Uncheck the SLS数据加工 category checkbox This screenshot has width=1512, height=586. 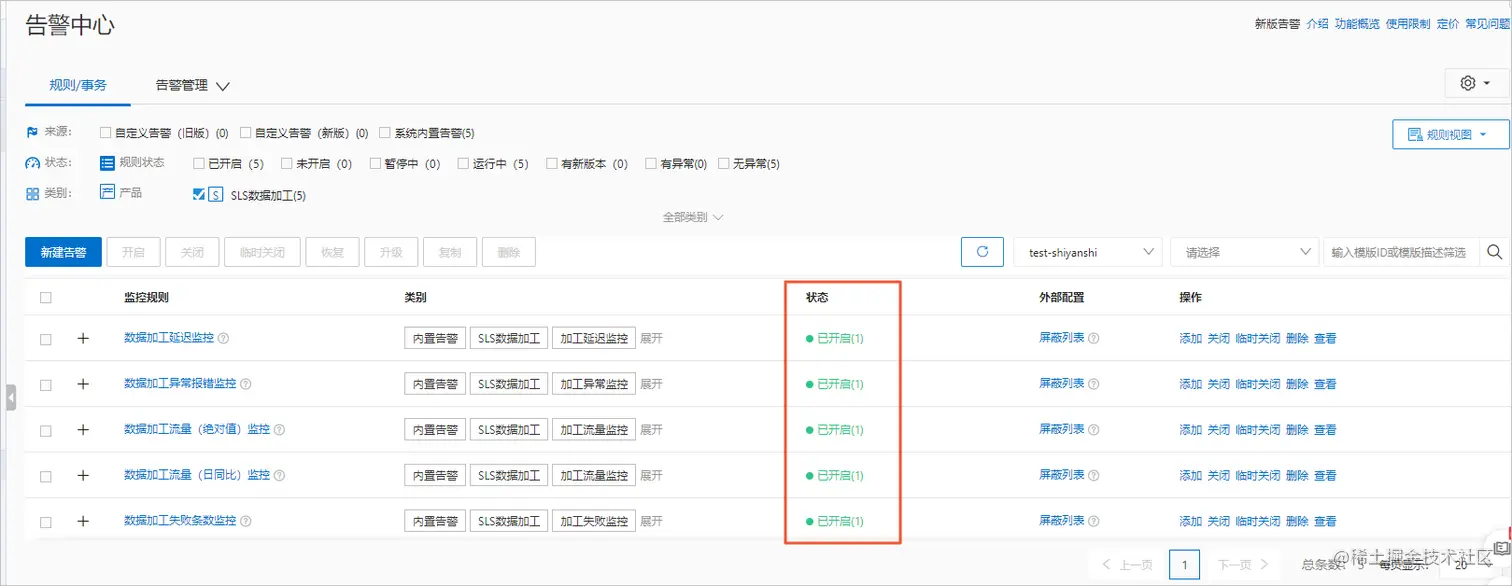tap(199, 195)
